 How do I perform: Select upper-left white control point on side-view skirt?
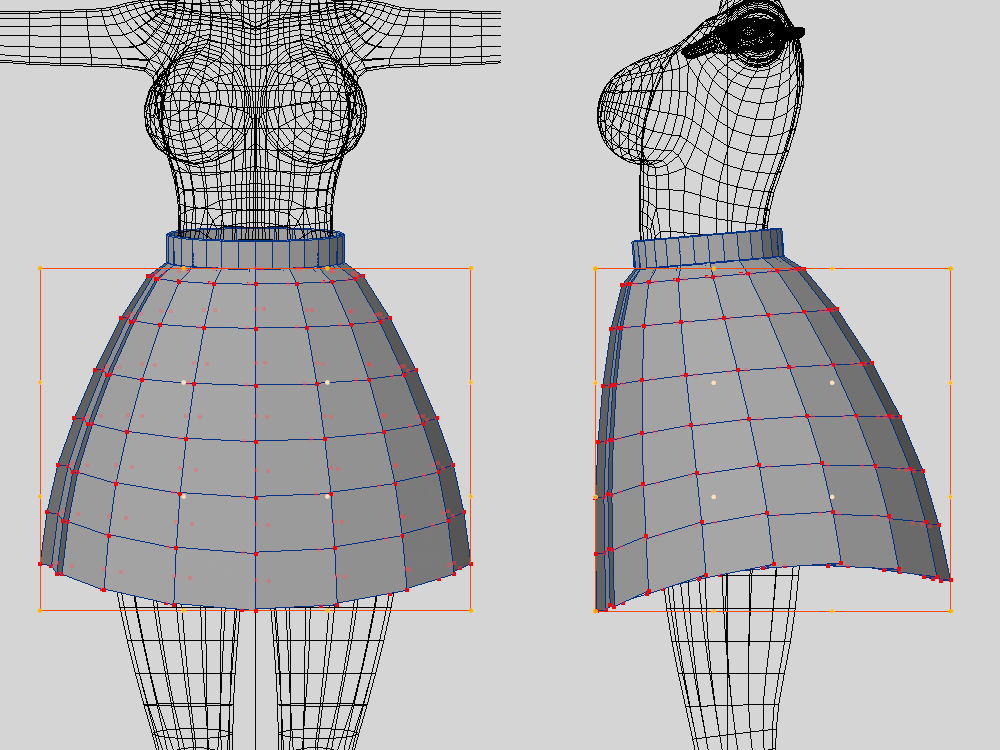pos(714,382)
